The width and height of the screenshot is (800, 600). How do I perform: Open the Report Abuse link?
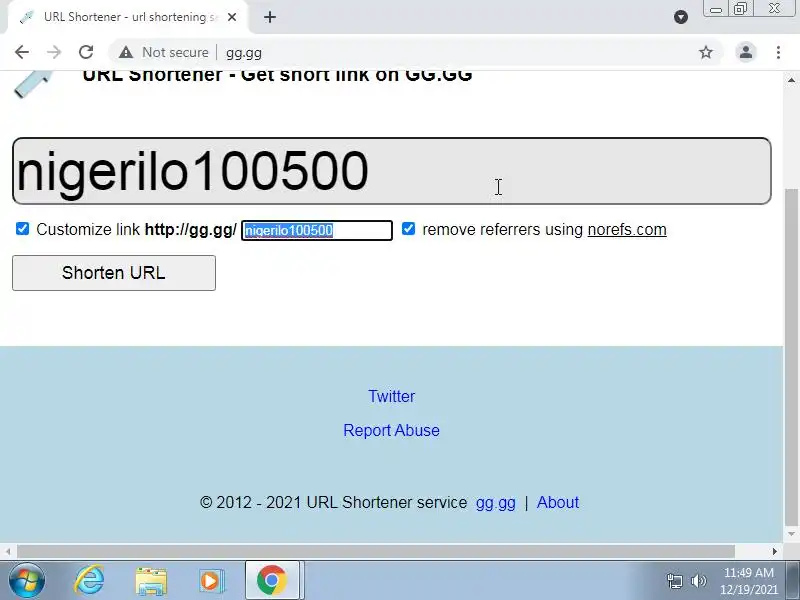[x=391, y=431]
